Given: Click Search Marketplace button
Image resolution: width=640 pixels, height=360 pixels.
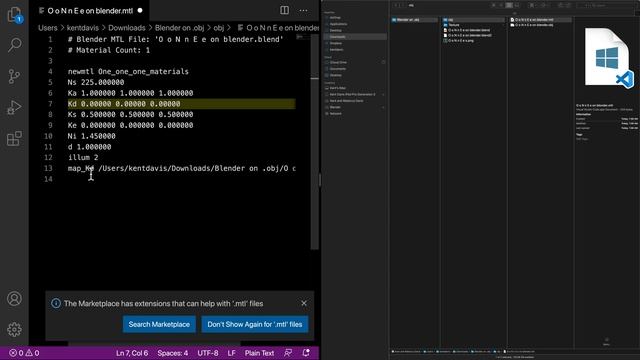Looking at the screenshot, I should [159, 324].
